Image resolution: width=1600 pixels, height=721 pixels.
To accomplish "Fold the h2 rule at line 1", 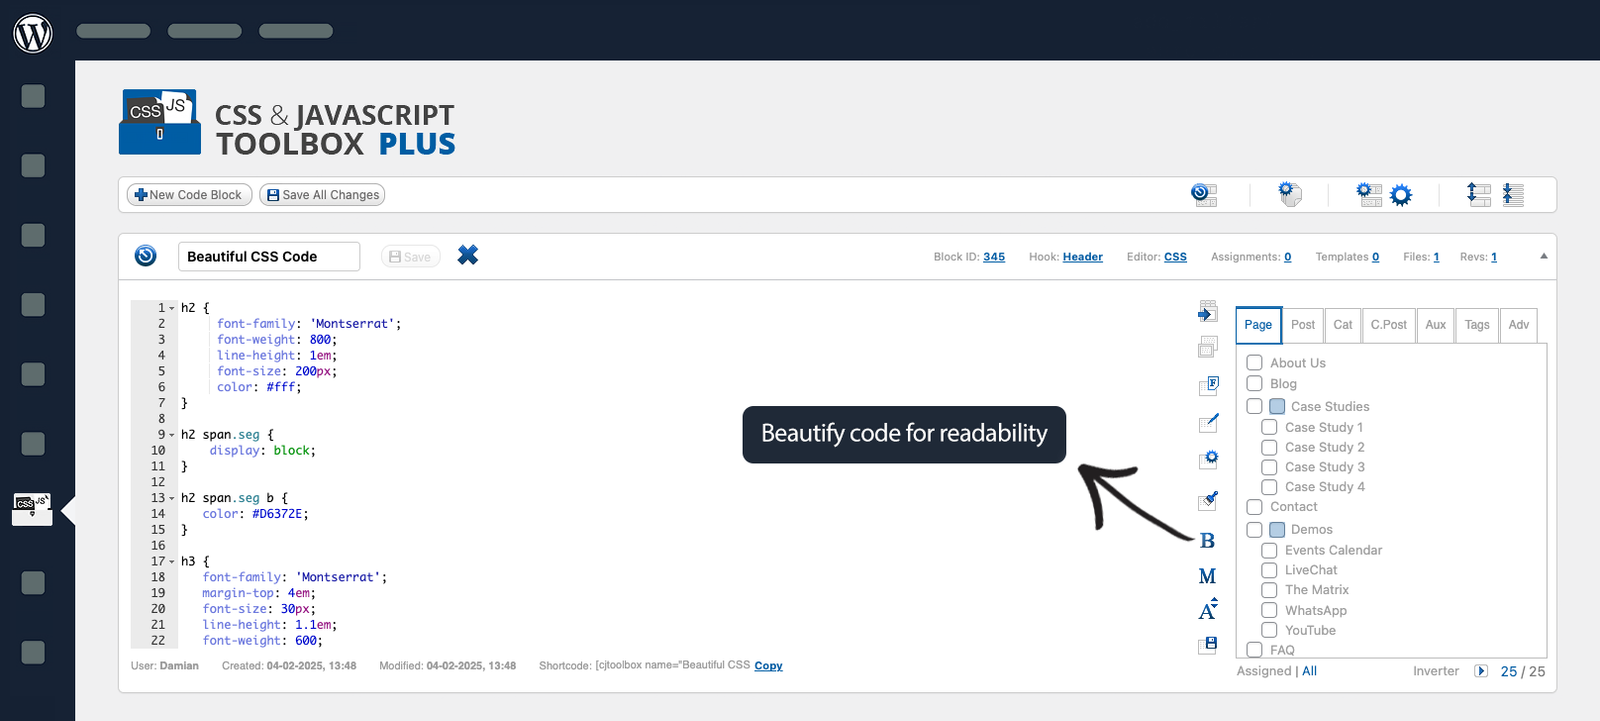I will pyautogui.click(x=172, y=308).
